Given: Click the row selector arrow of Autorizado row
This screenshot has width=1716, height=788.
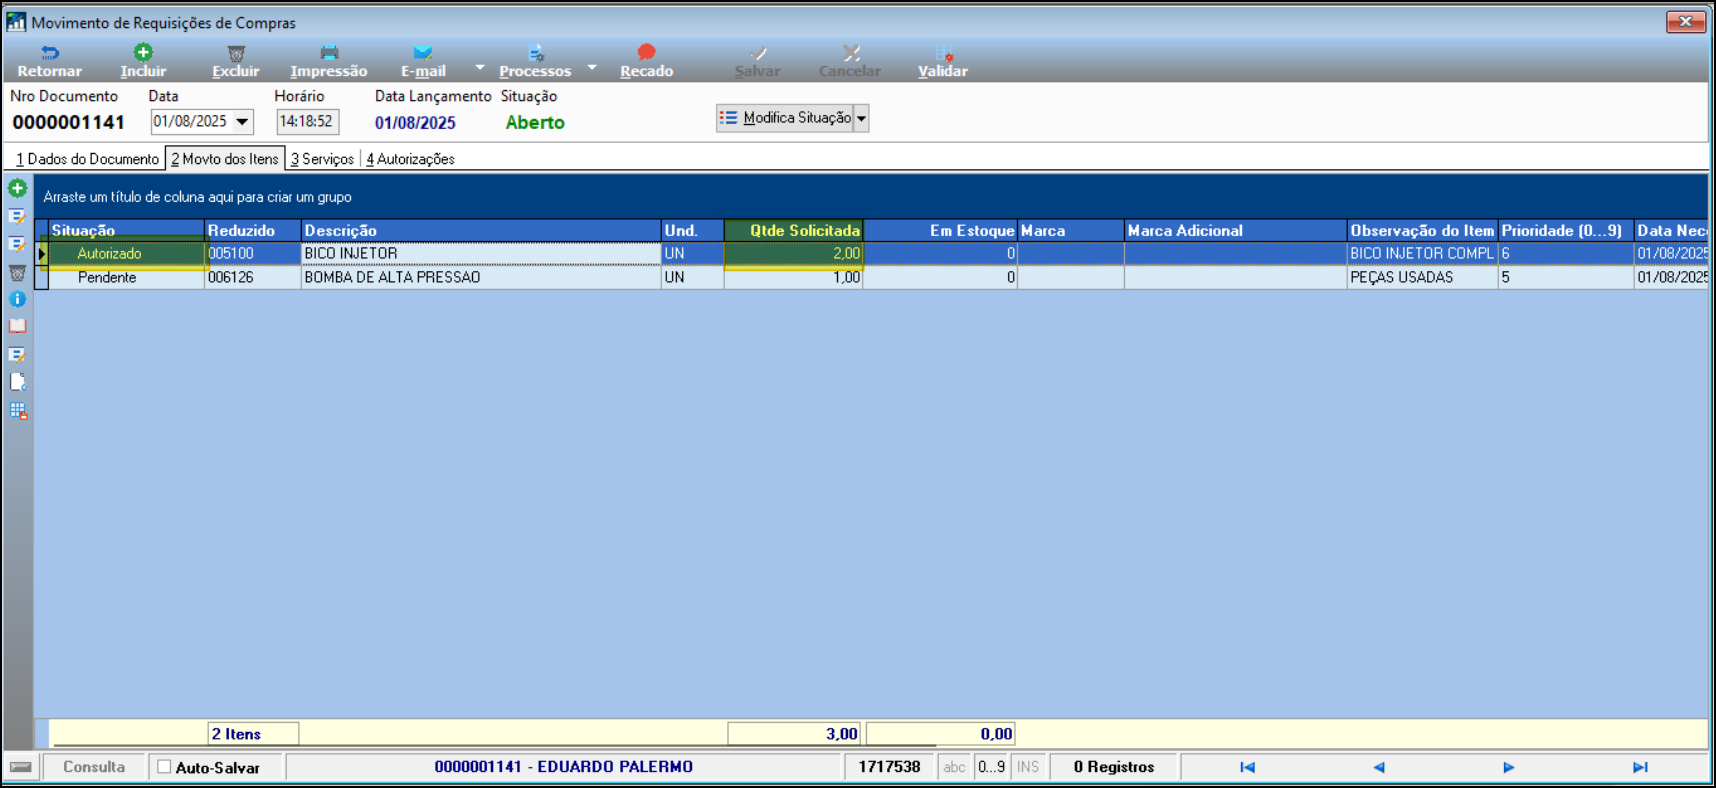Looking at the screenshot, I should coord(42,254).
